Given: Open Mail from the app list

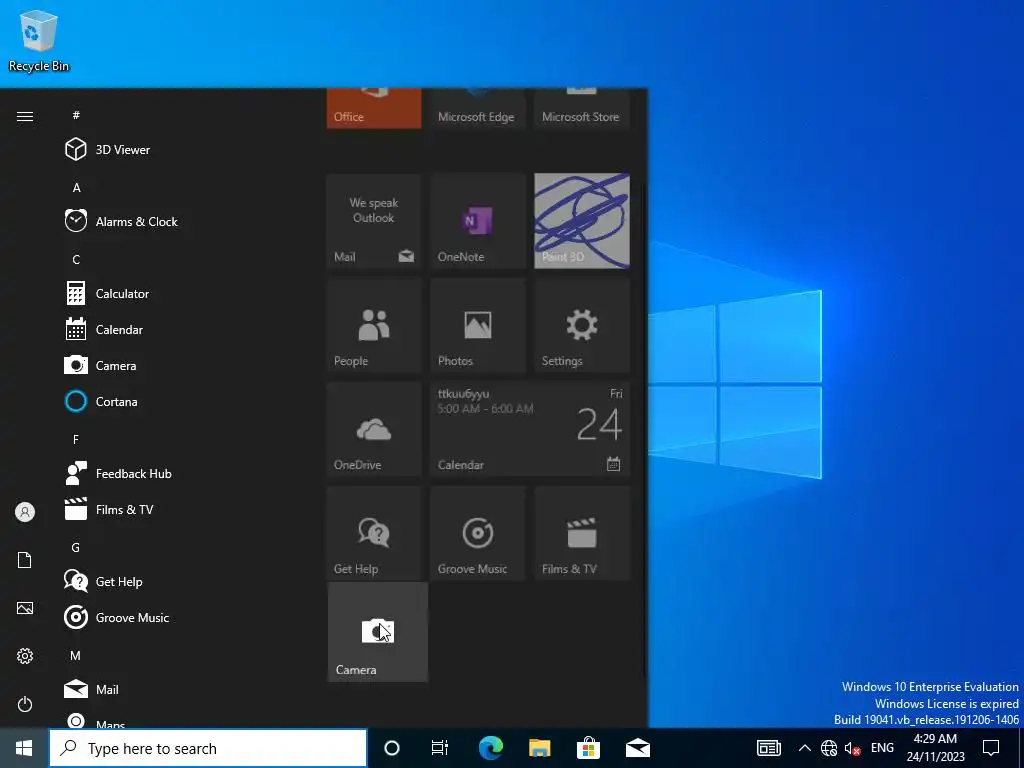Looking at the screenshot, I should pyautogui.click(x=176, y=689).
